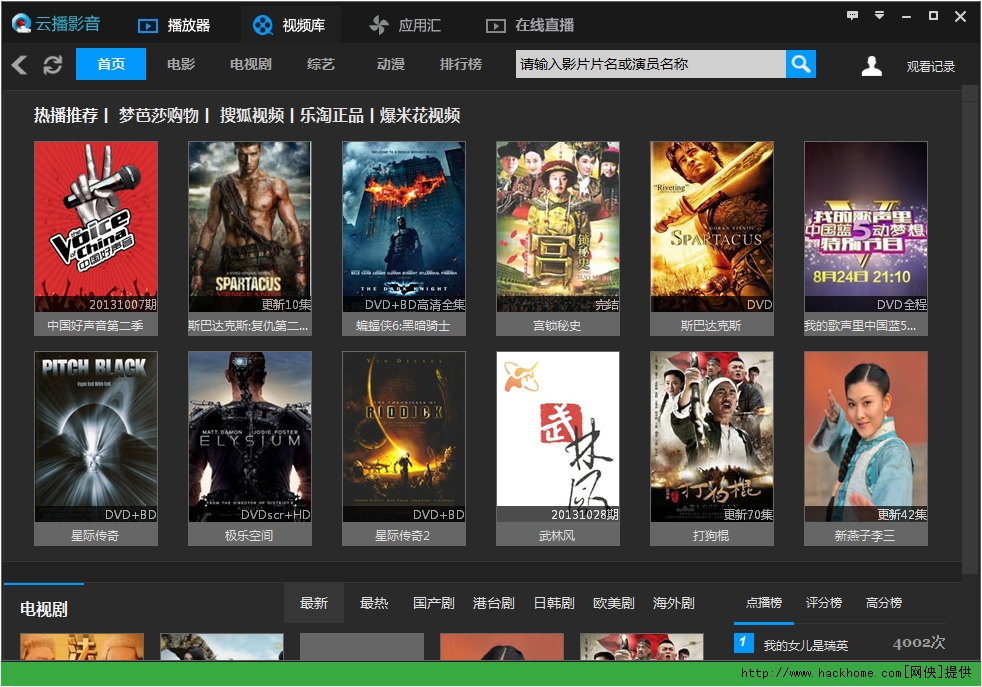This screenshot has height=687, width=982.
Task: Click the 极乐空间 title
Action: tap(249, 535)
